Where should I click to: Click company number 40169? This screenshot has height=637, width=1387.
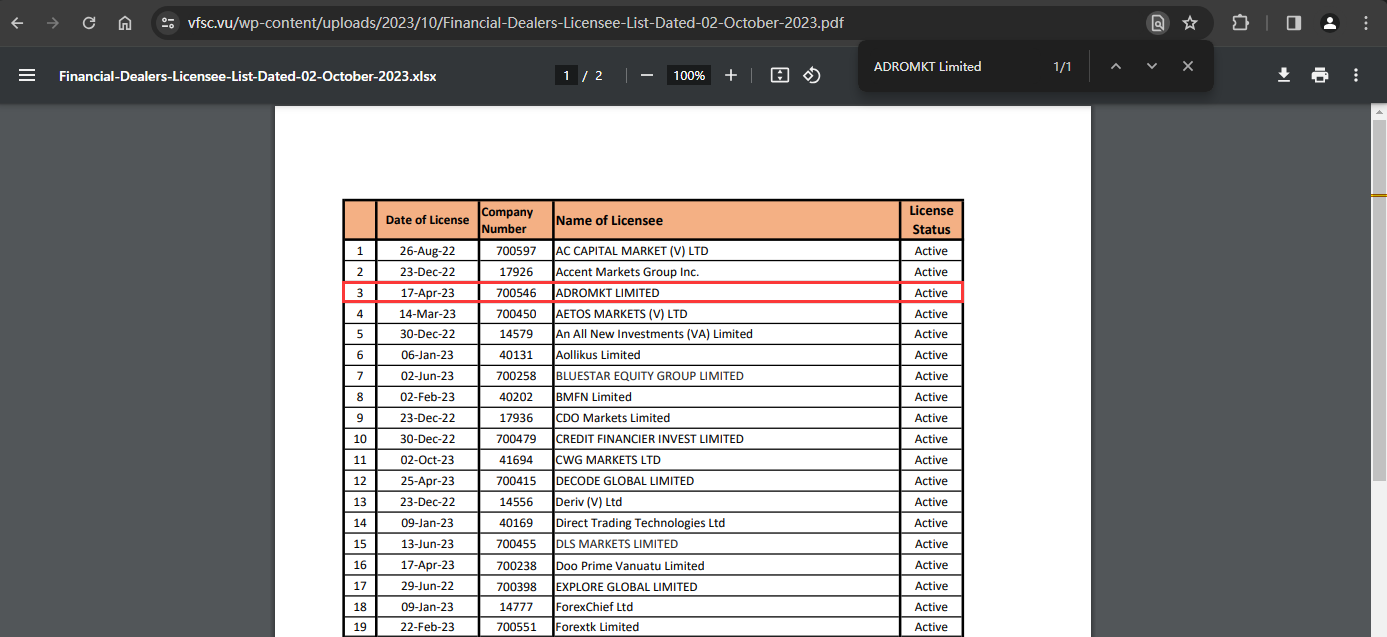516,523
